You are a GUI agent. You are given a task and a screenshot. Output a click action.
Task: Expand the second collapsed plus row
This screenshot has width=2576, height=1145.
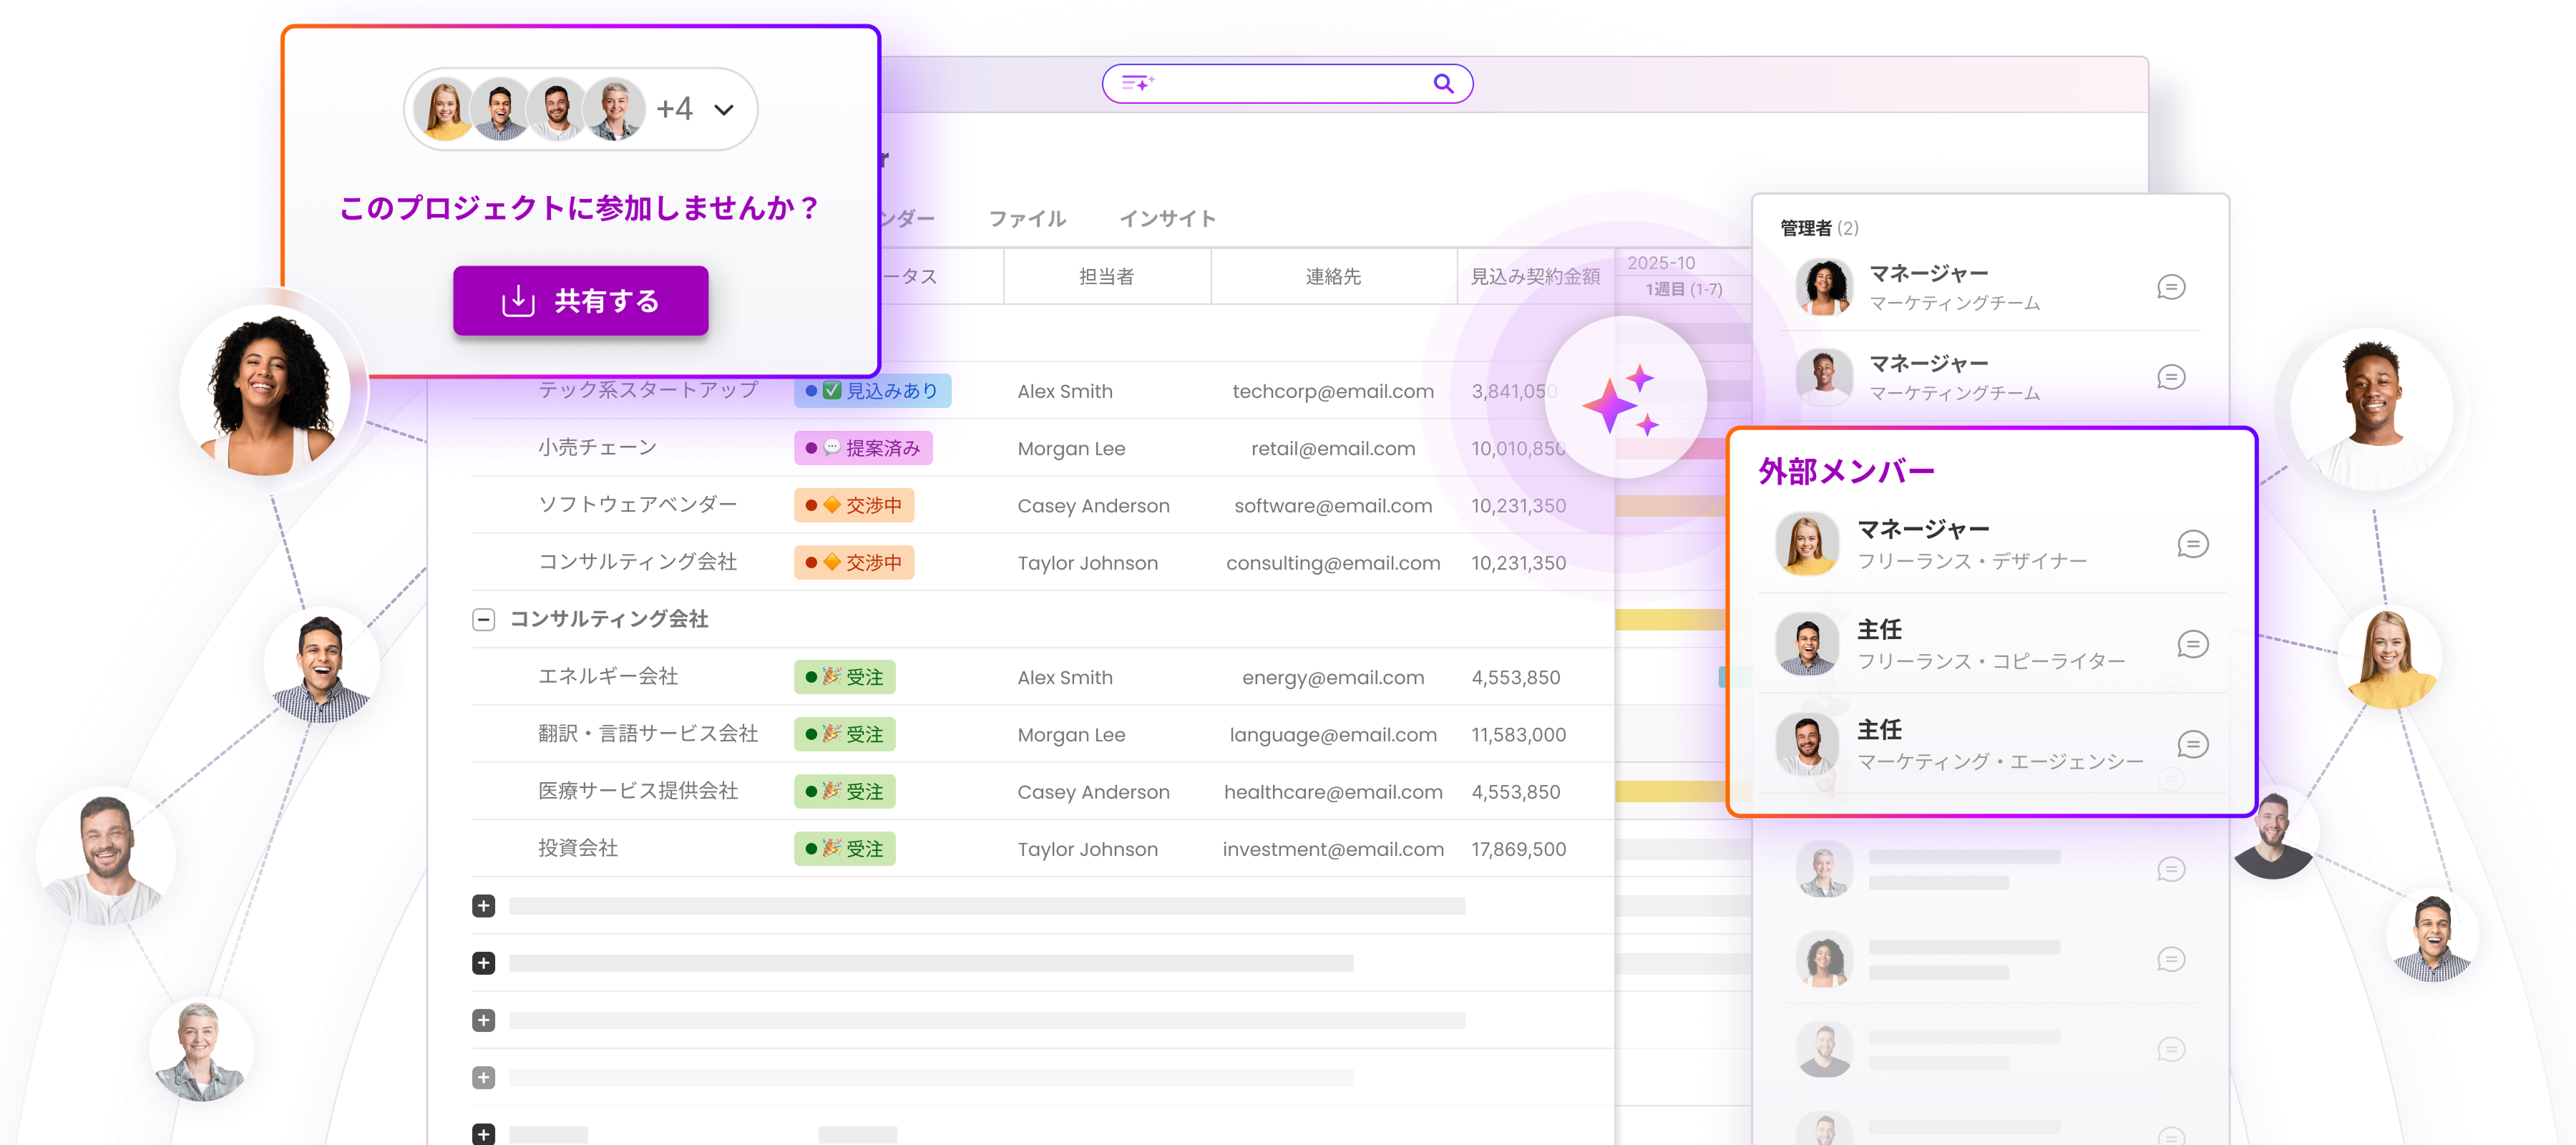click(x=483, y=963)
